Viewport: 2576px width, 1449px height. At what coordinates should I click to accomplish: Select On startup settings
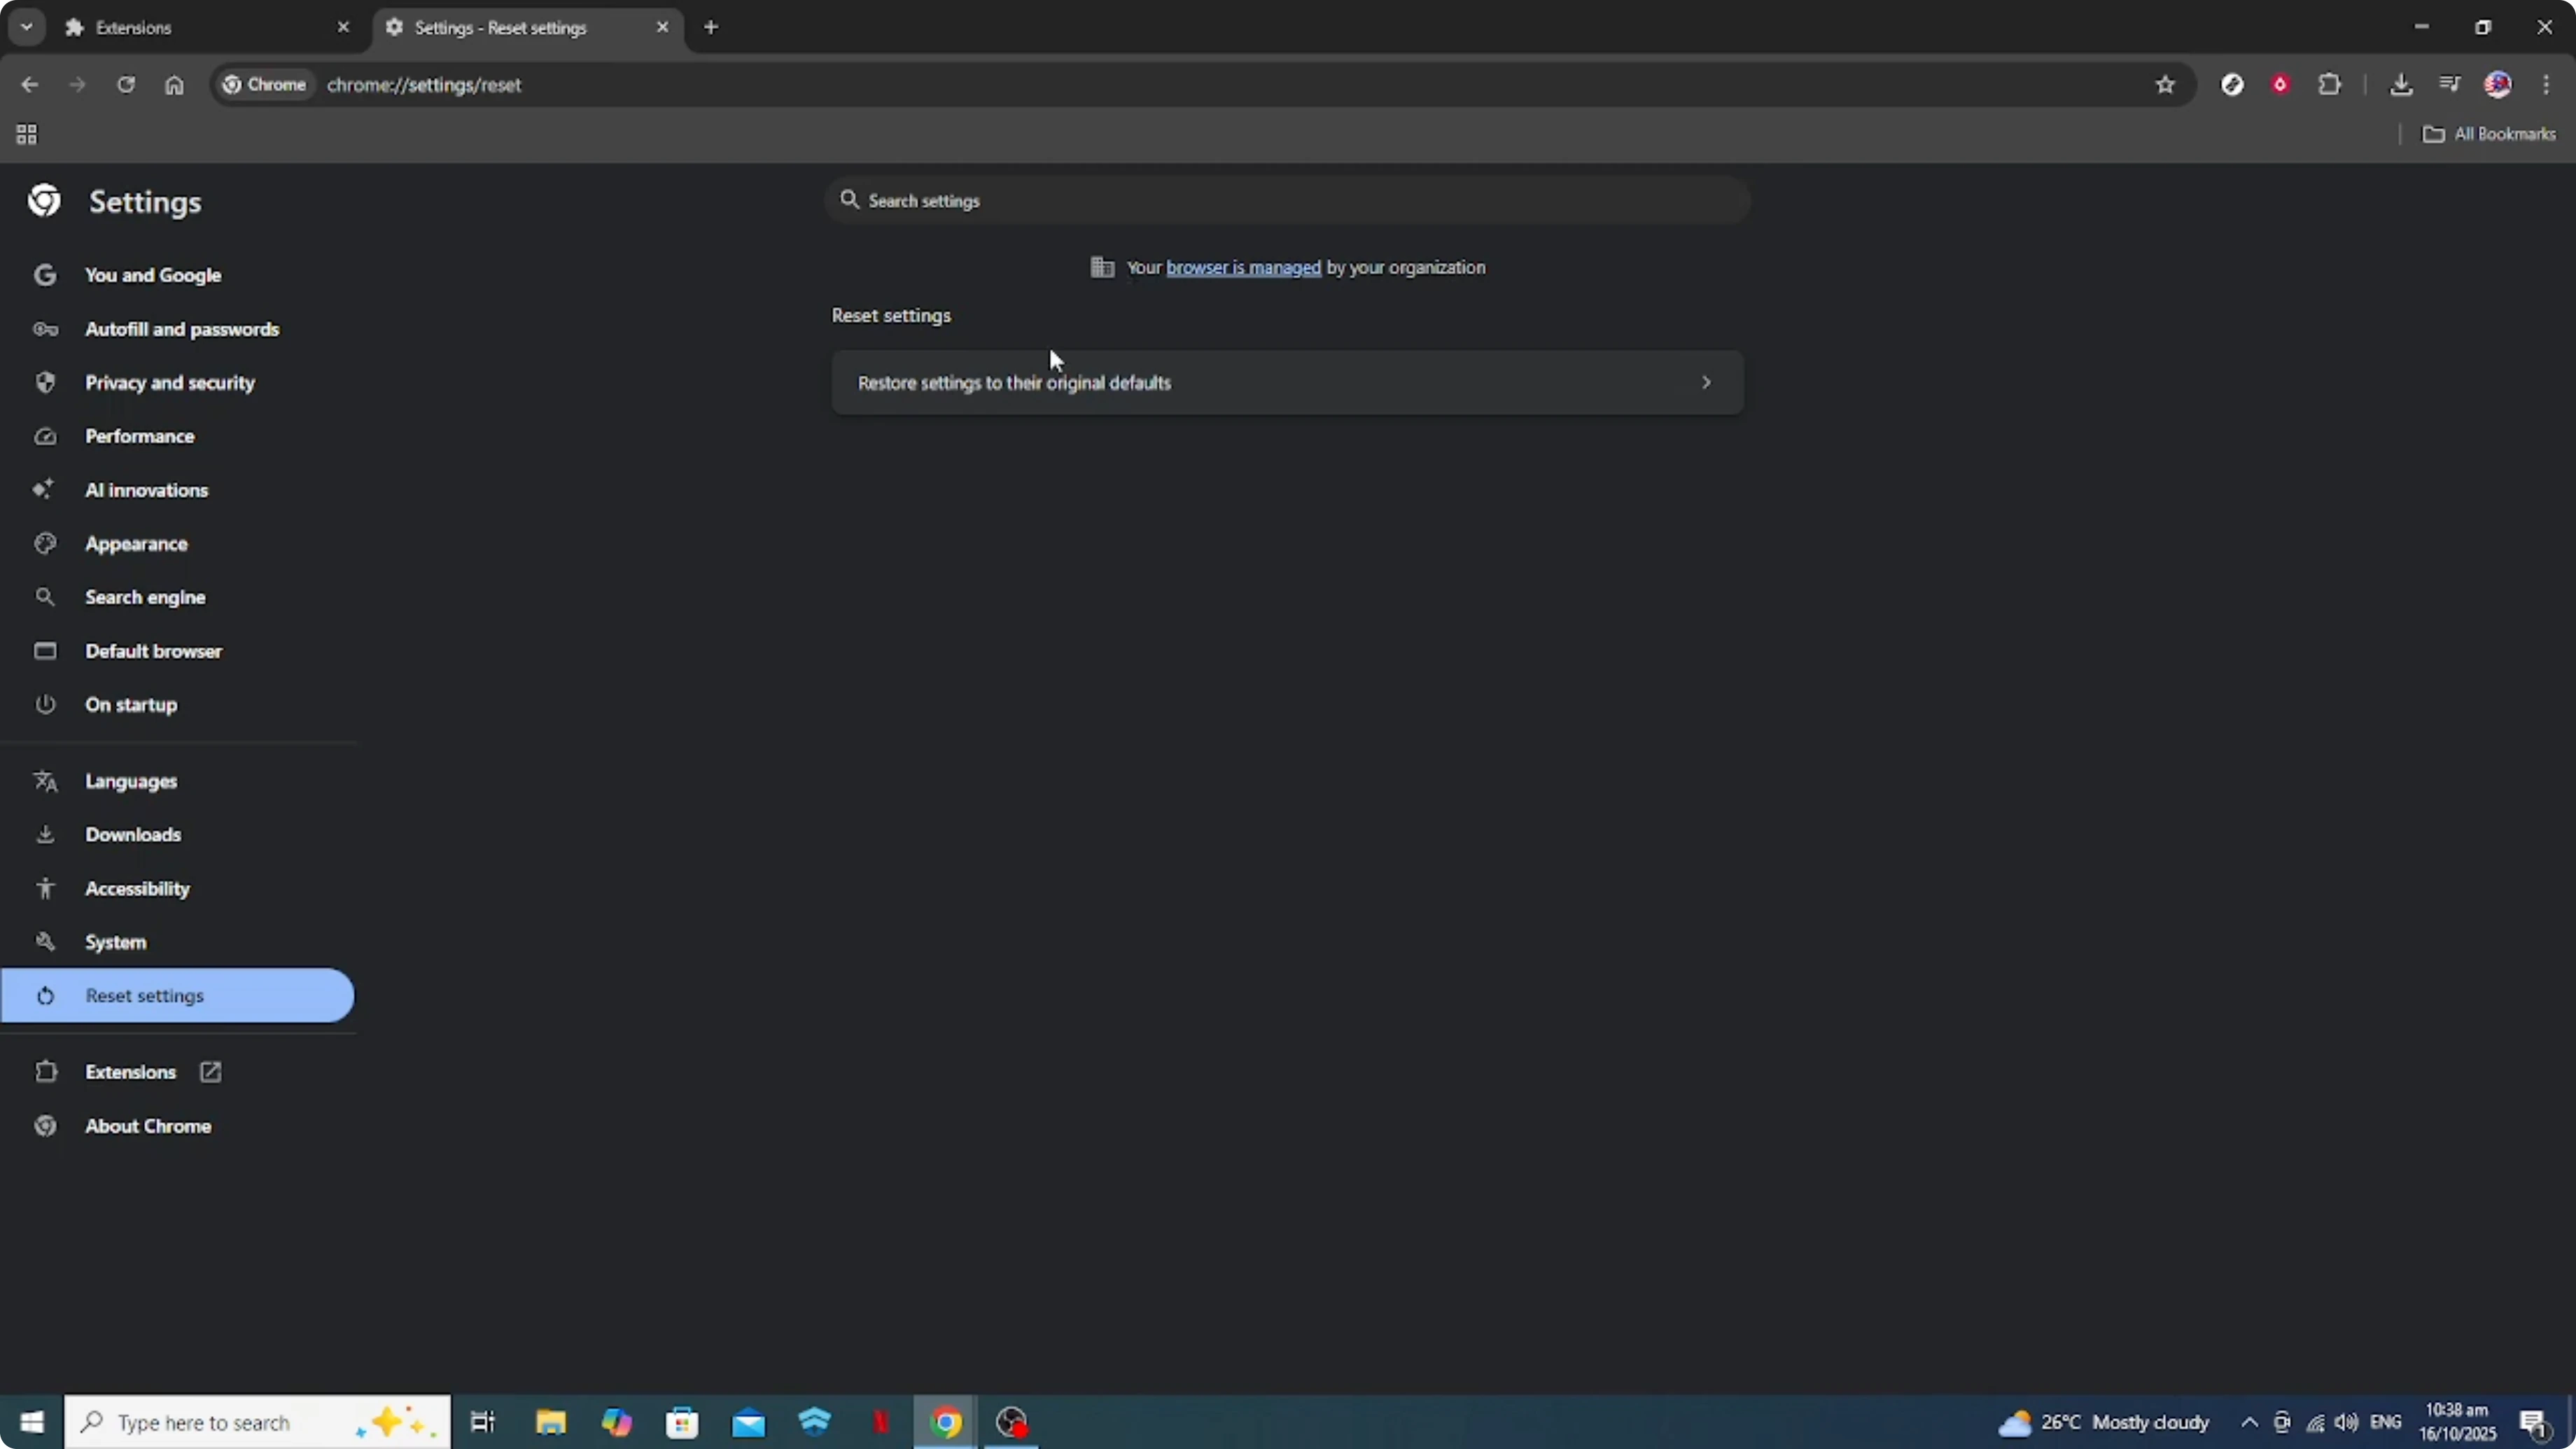tap(131, 705)
